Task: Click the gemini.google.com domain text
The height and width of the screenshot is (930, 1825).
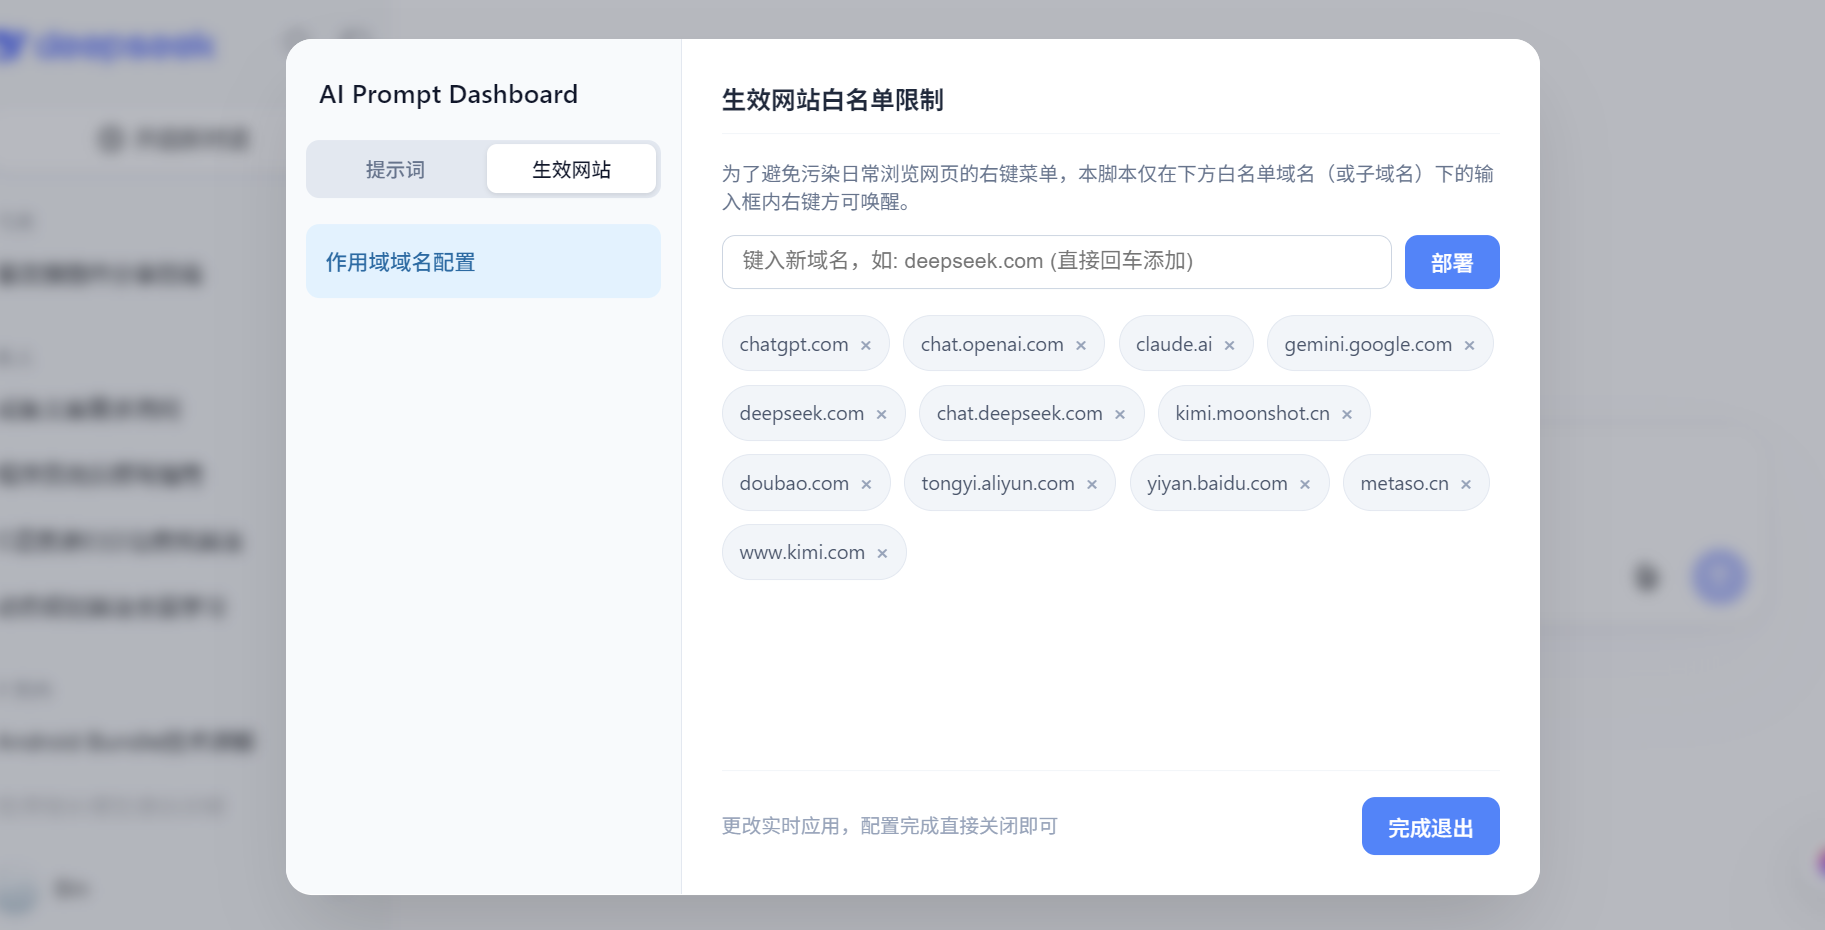Action: 1368,344
